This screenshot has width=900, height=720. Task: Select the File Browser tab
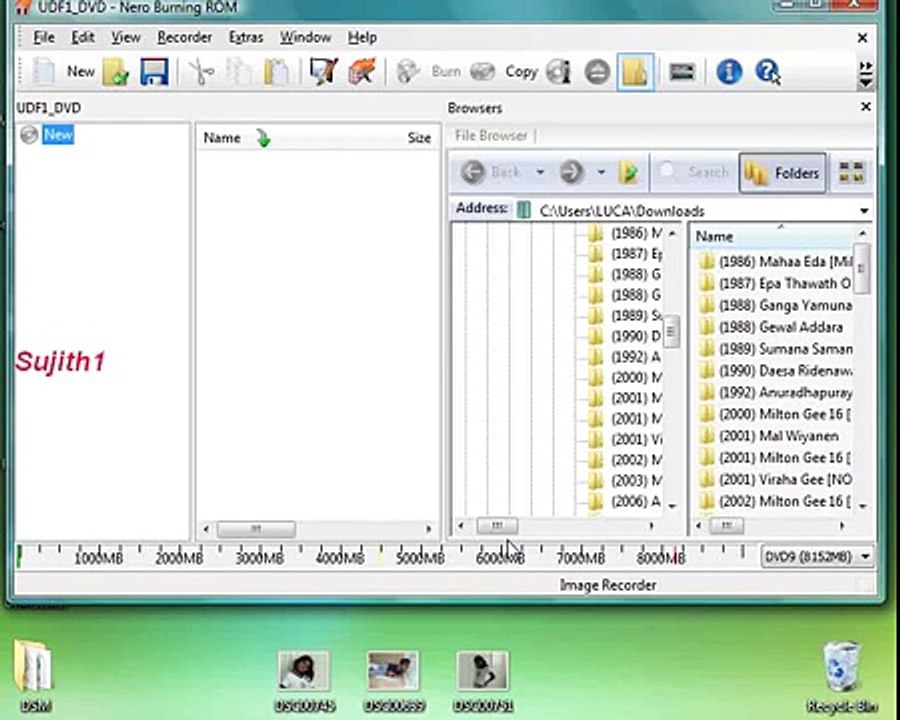click(491, 136)
